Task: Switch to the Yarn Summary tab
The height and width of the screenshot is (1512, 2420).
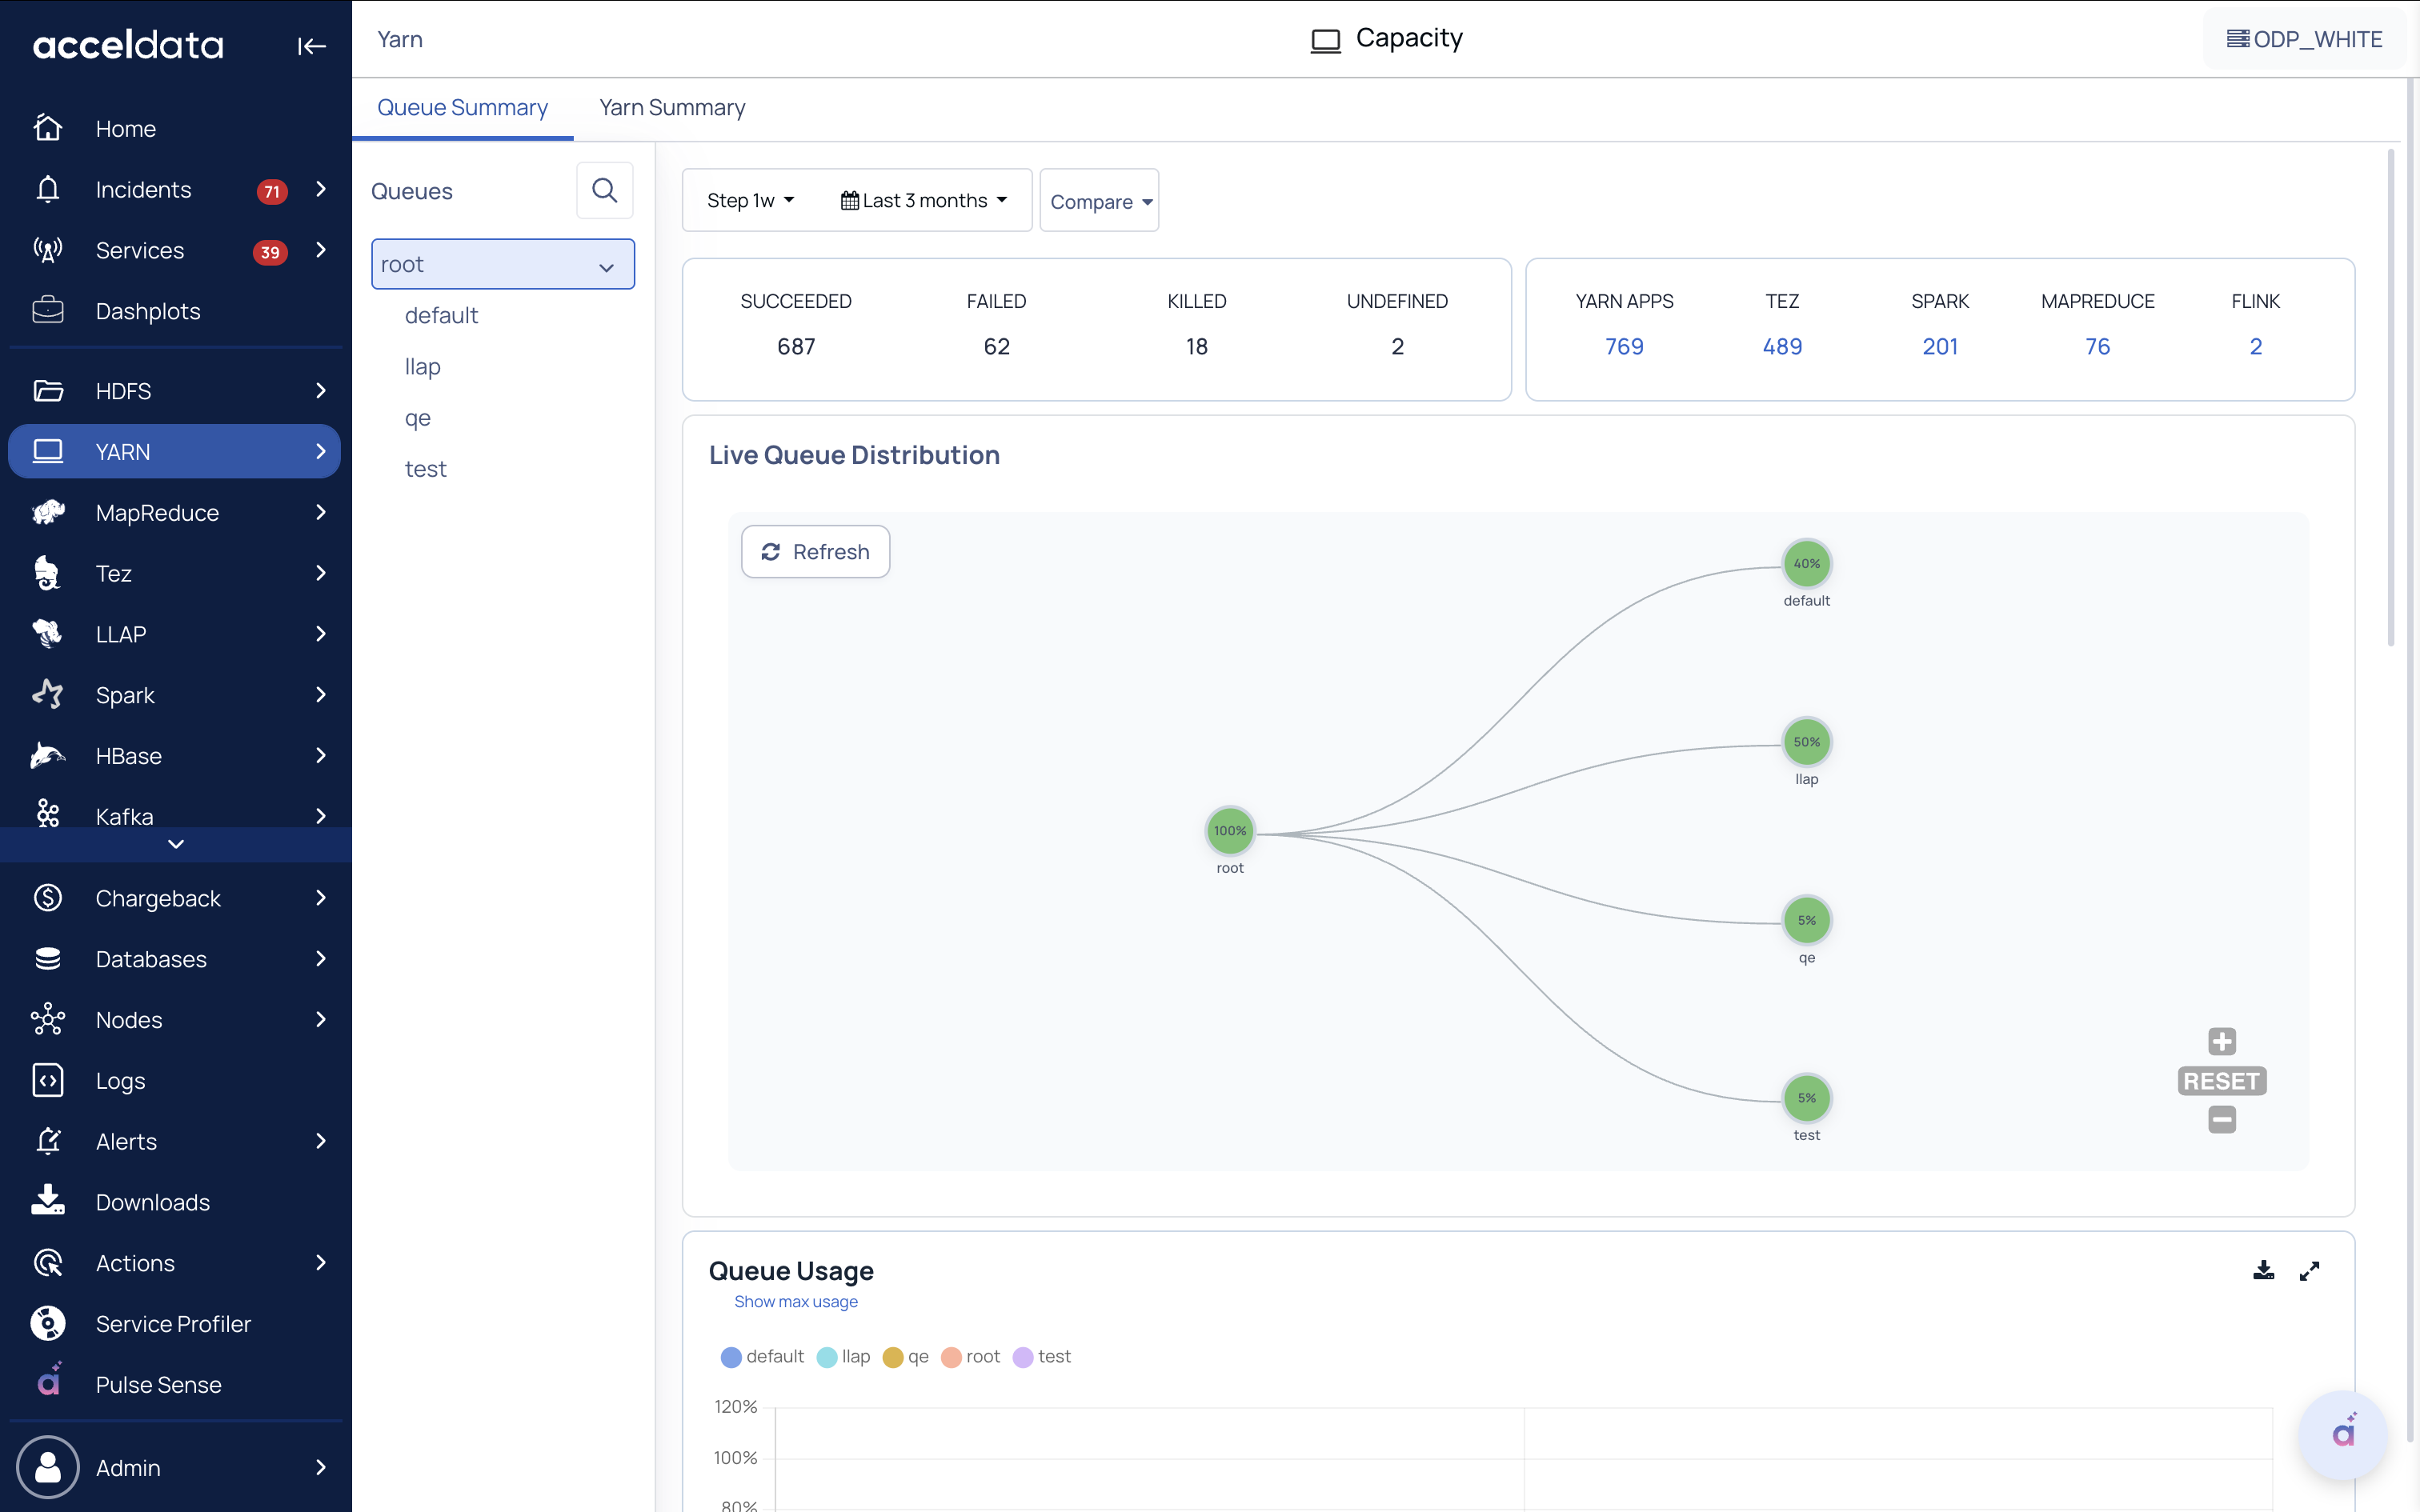Action: (671, 107)
